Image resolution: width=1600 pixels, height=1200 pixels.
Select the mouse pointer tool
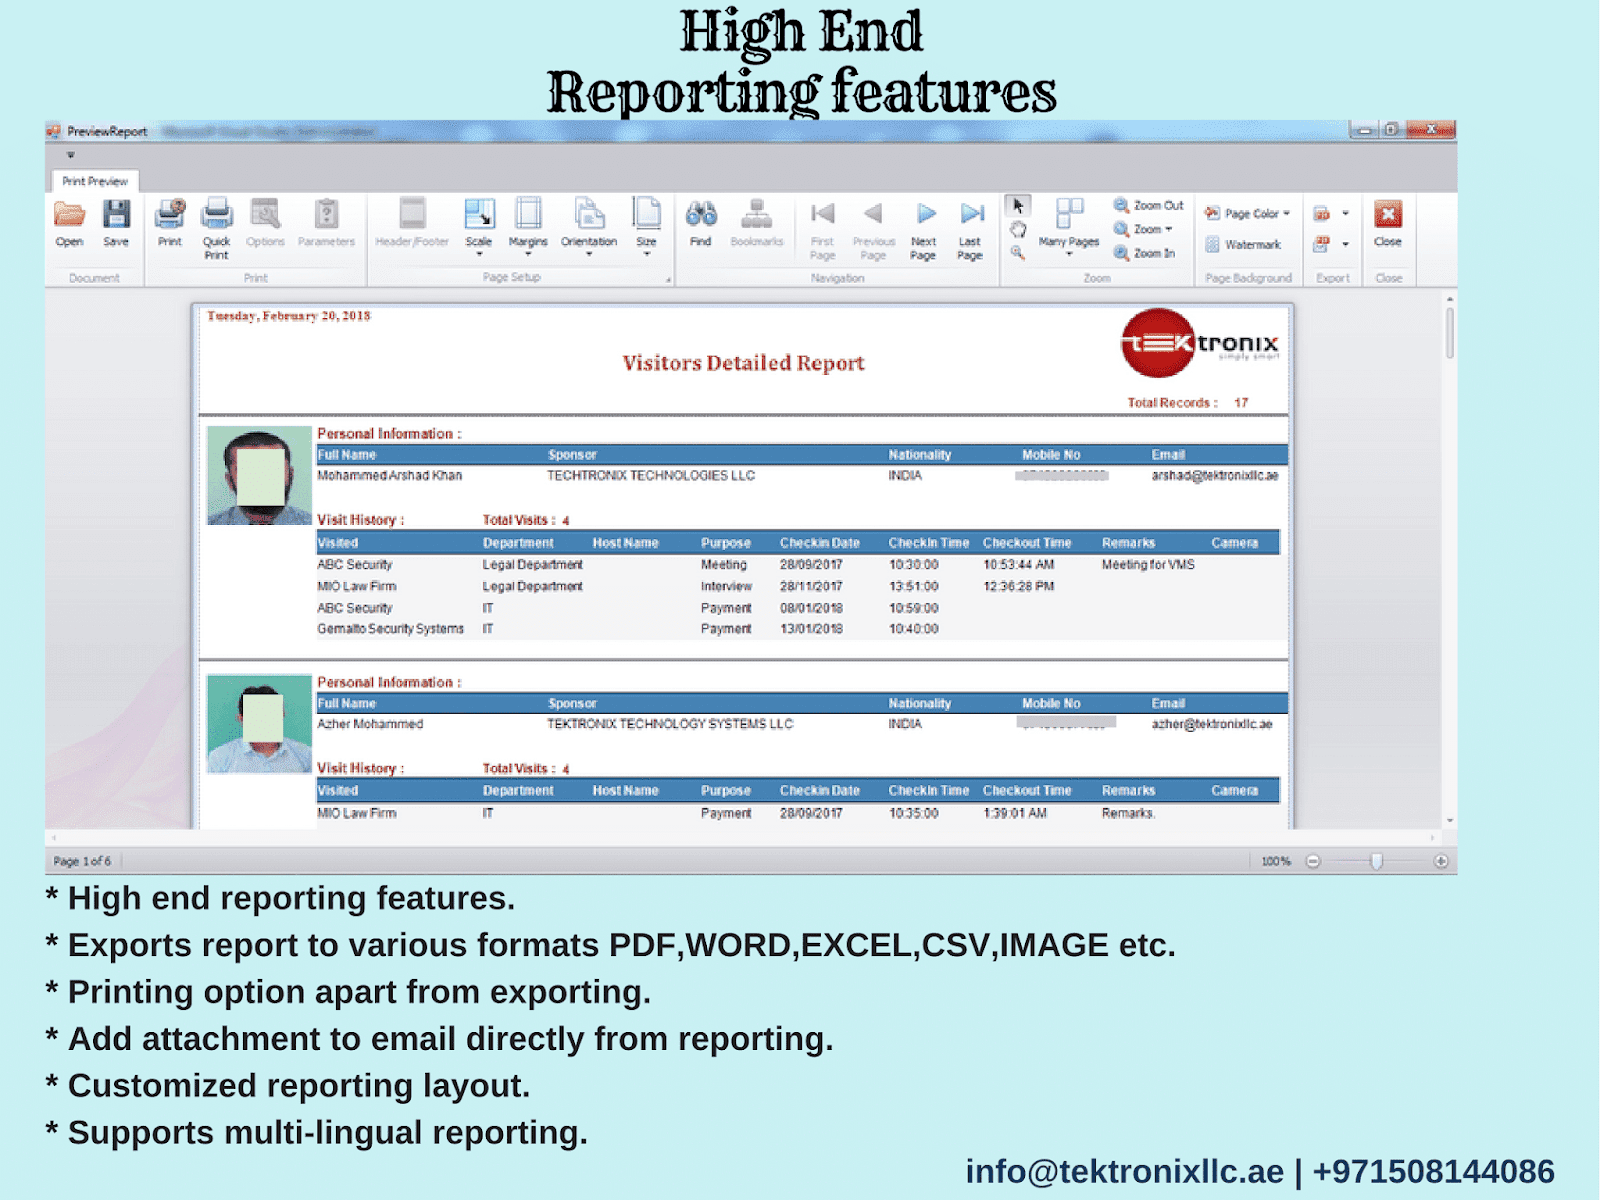1018,206
